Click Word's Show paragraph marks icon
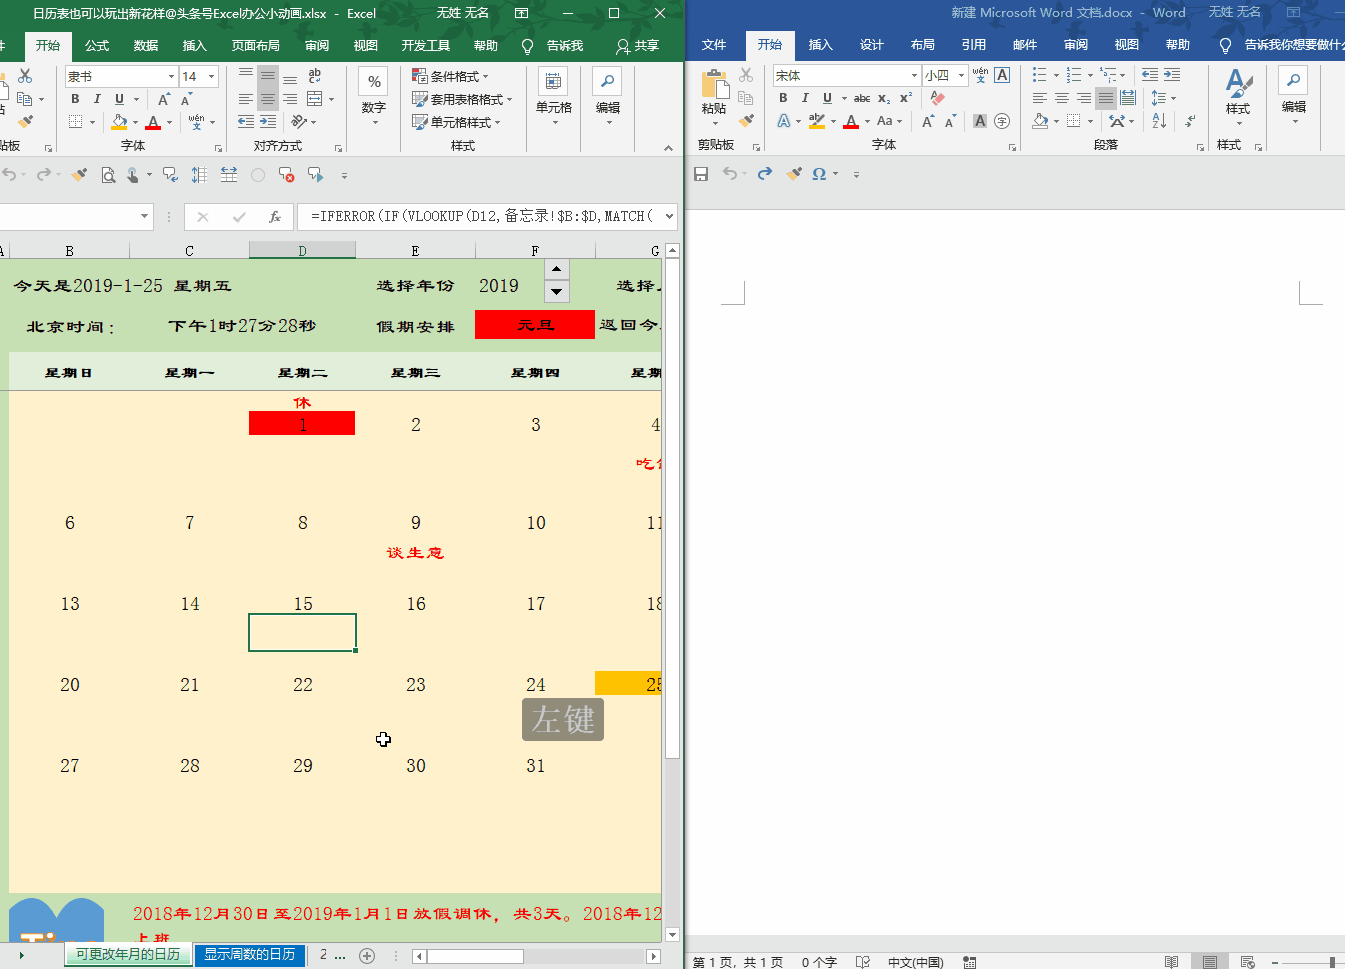 coord(1190,121)
